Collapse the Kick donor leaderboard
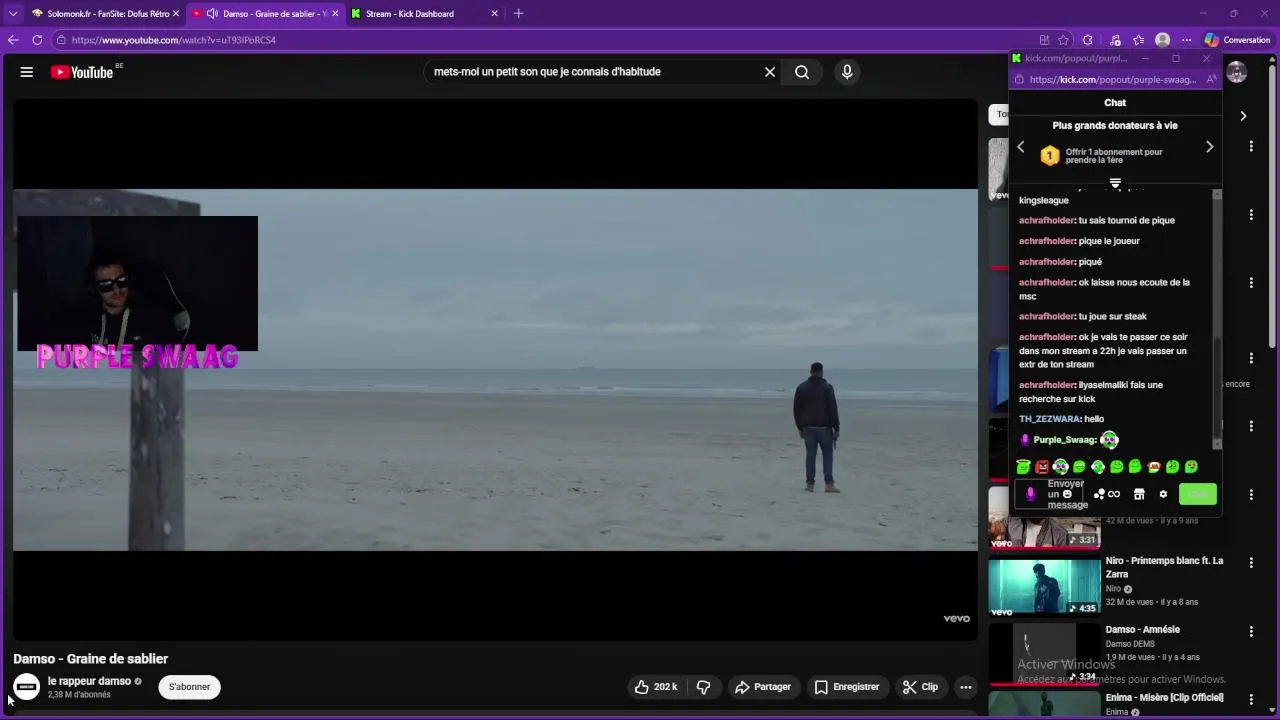The height and width of the screenshot is (720, 1280). (1115, 183)
